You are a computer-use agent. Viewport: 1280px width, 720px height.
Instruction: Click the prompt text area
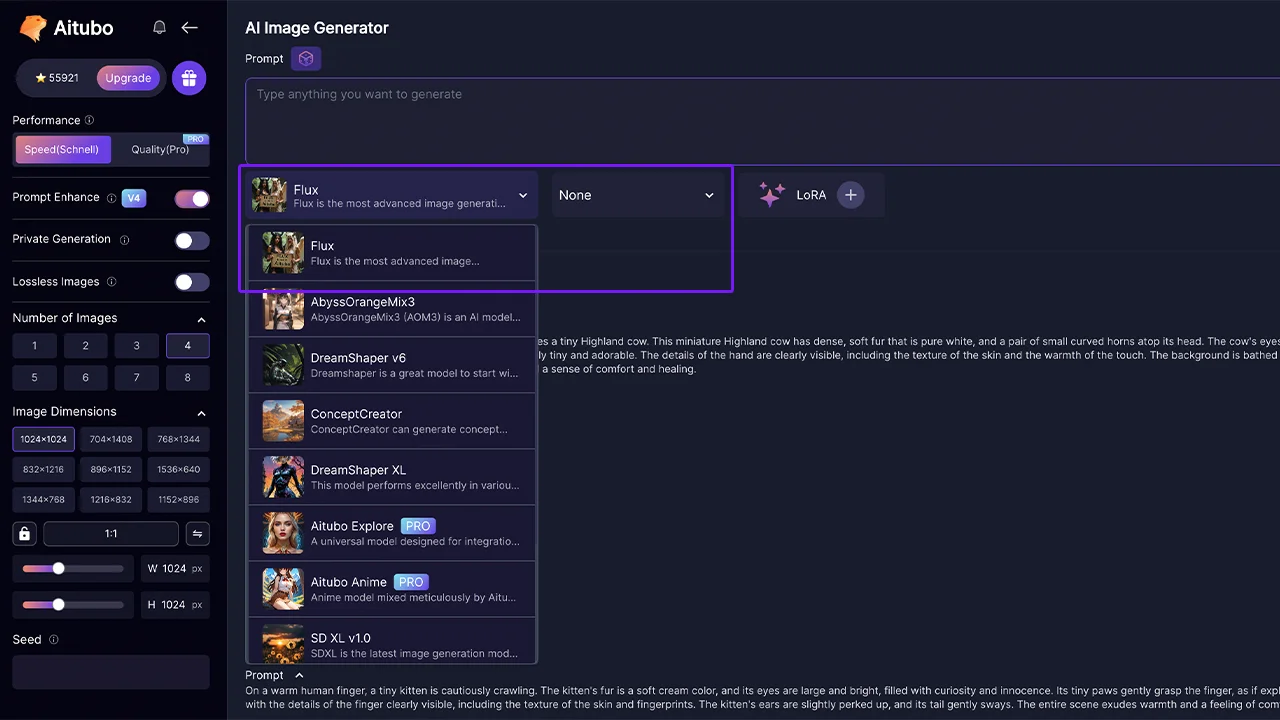click(762, 121)
